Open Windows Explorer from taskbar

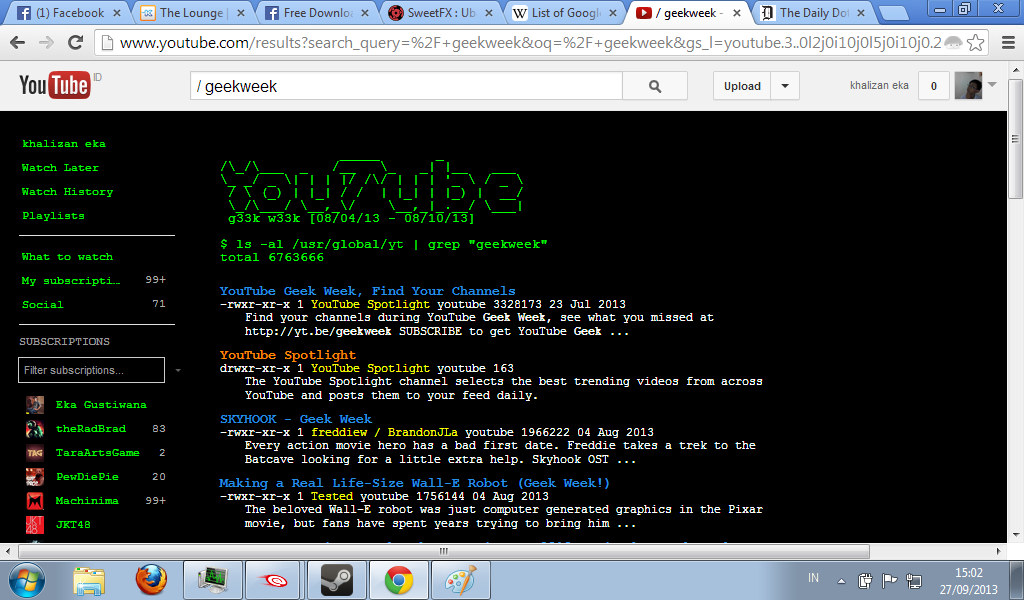pos(89,580)
